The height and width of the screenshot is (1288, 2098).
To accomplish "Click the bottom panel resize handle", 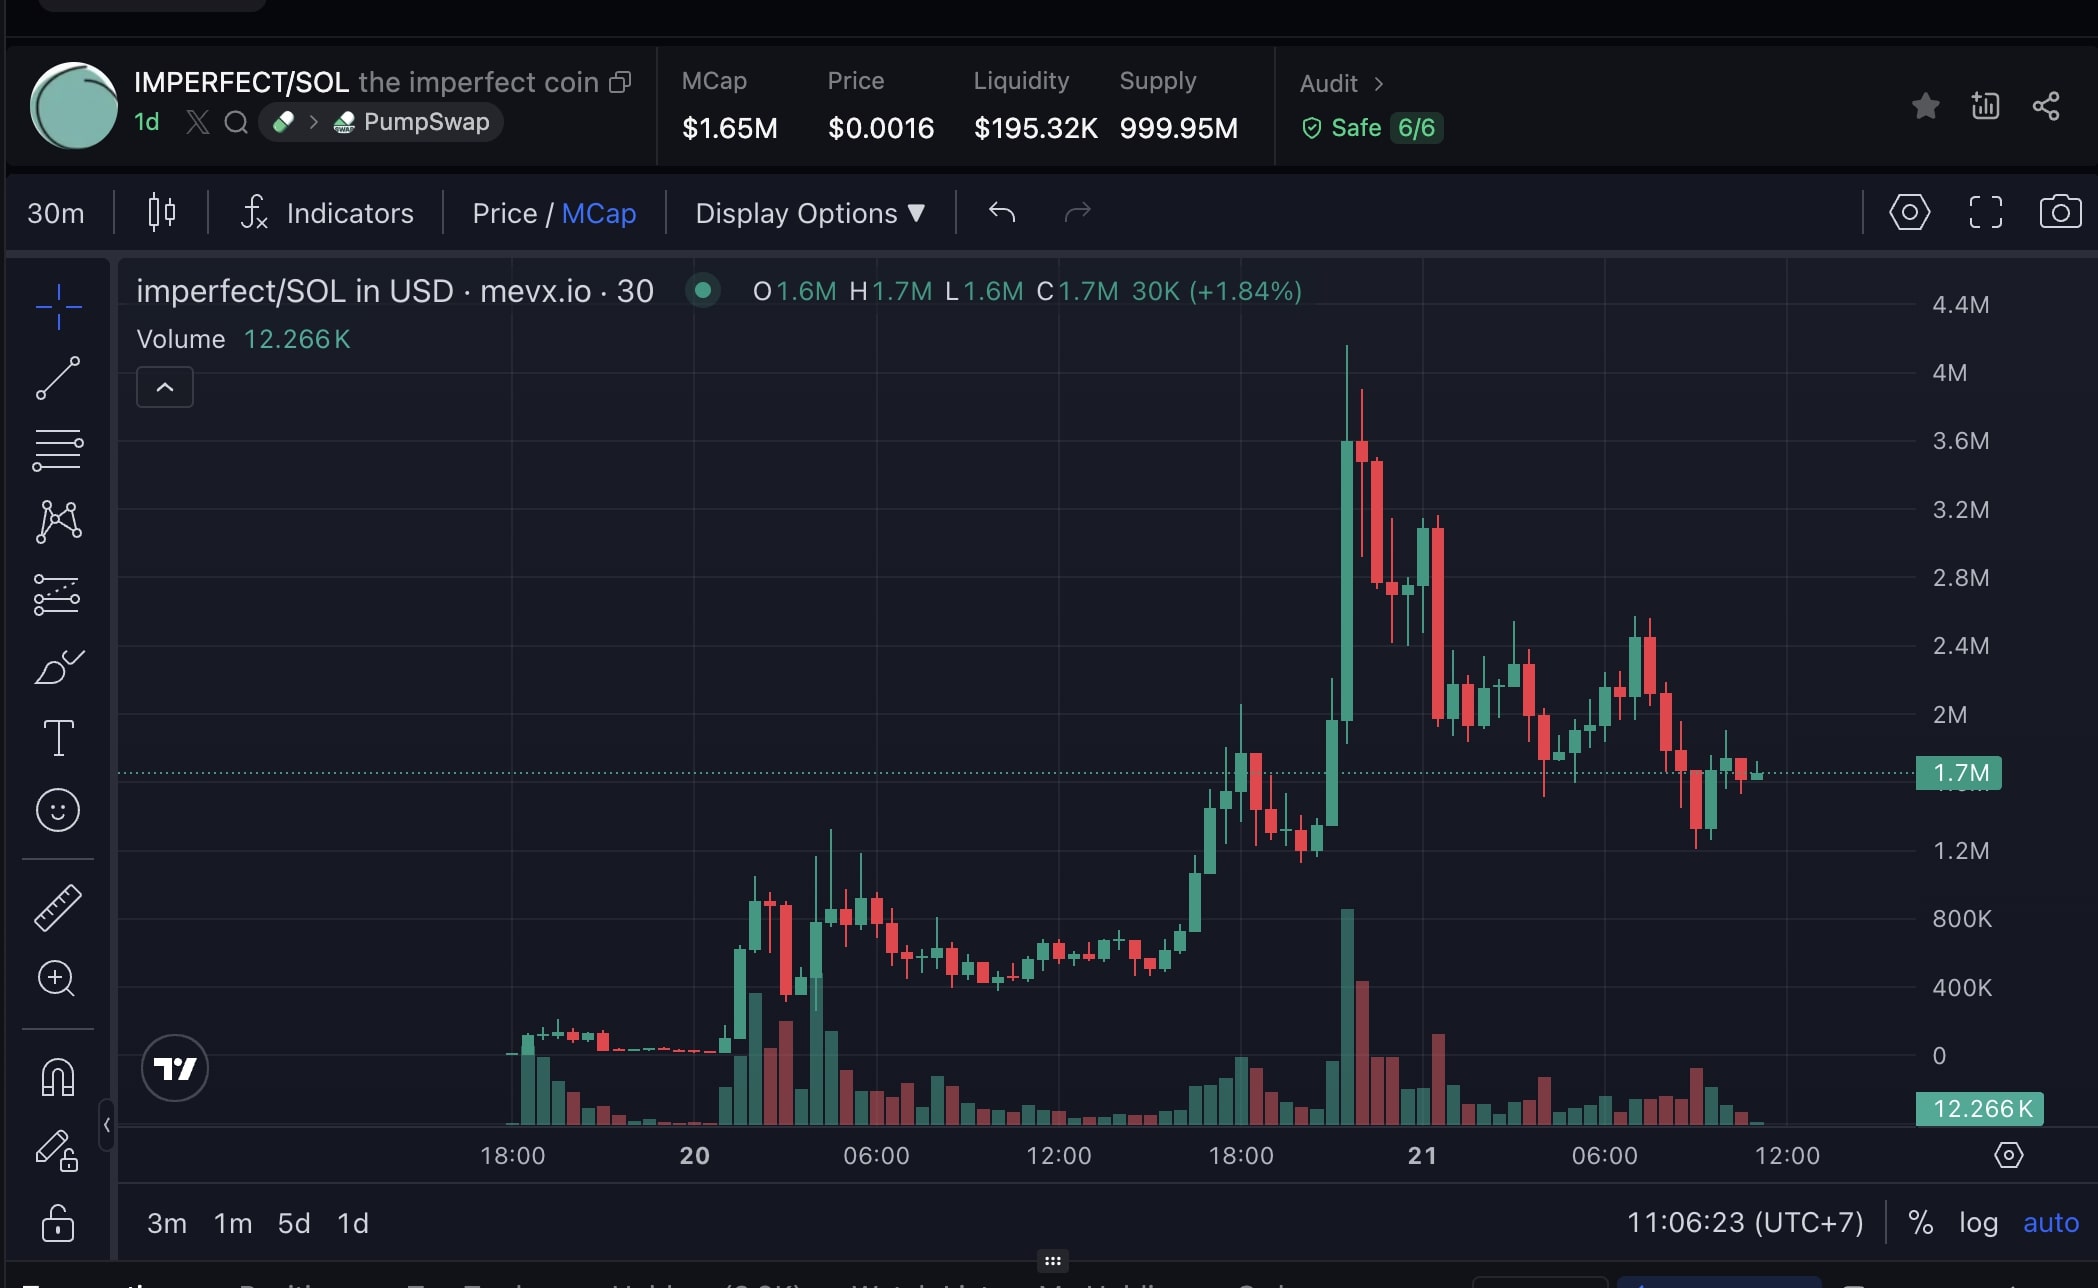I will click(1052, 1261).
